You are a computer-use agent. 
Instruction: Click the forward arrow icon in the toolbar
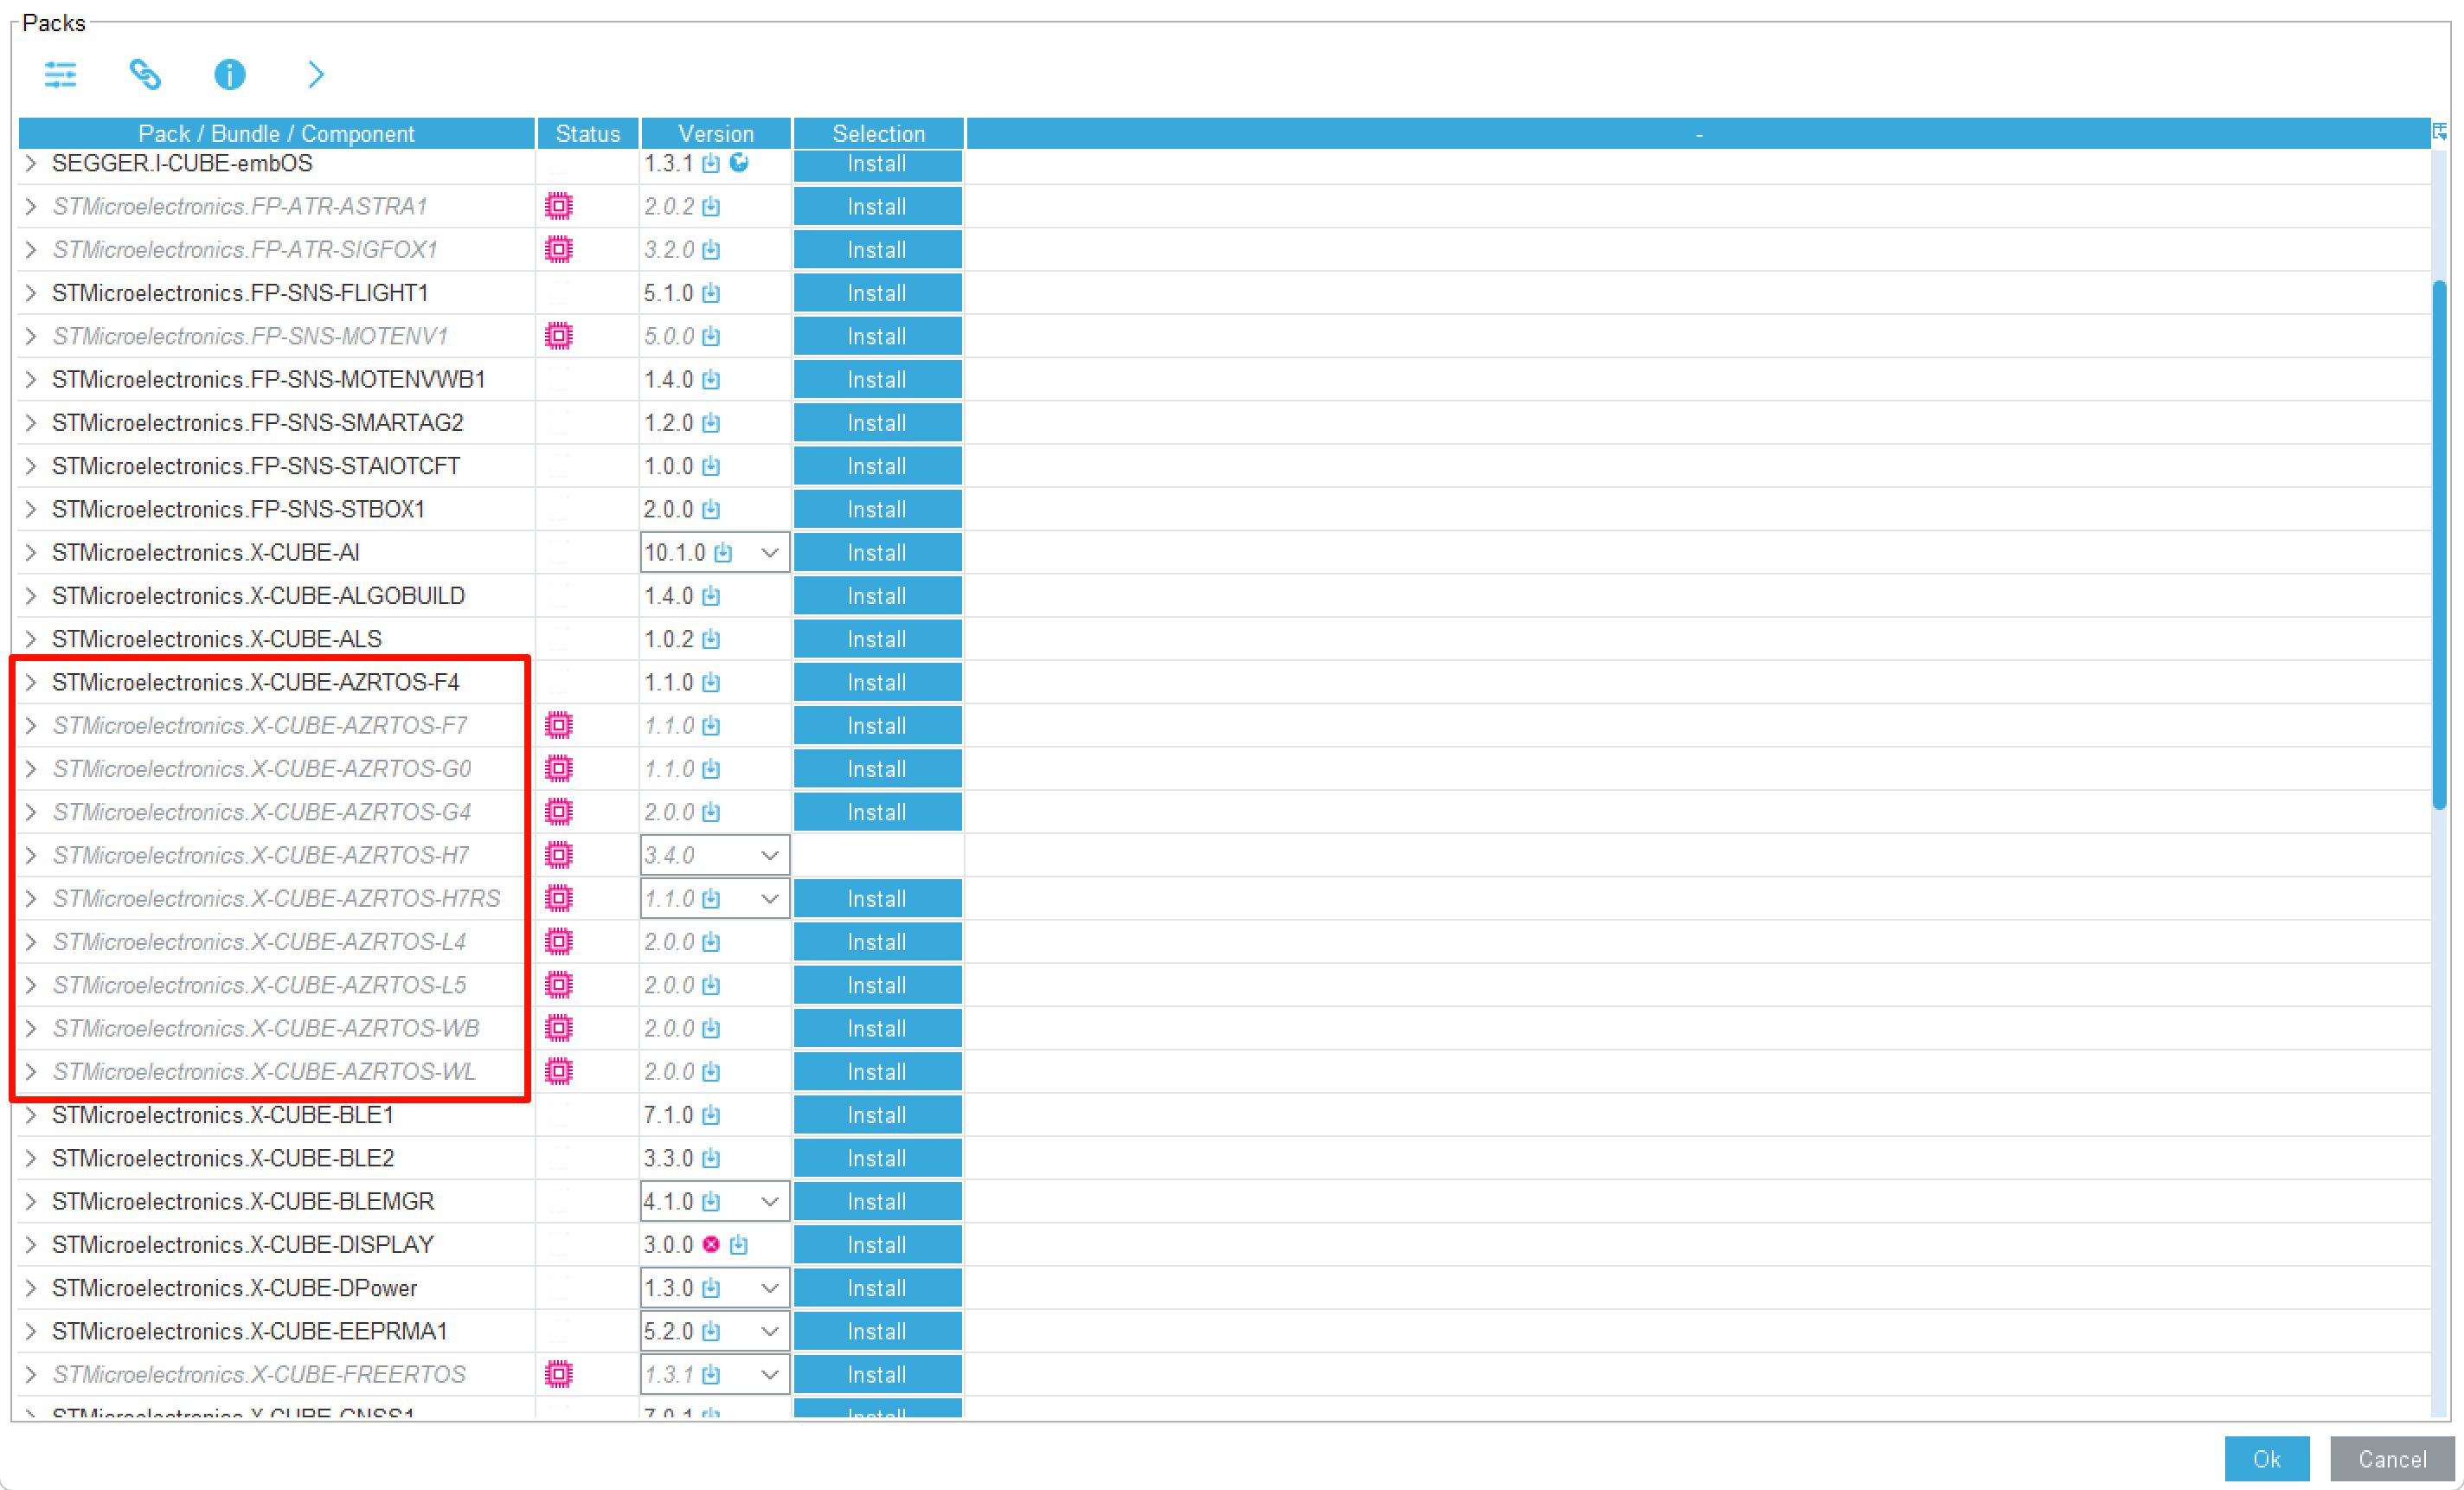315,74
